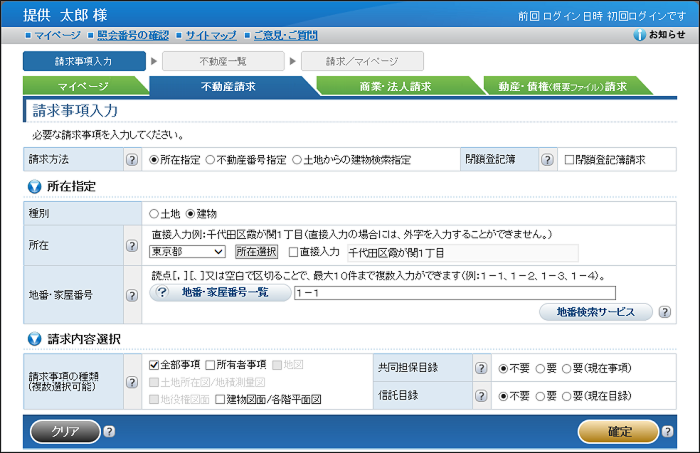Open ご意見・ご質問 link

pyautogui.click(x=285, y=35)
